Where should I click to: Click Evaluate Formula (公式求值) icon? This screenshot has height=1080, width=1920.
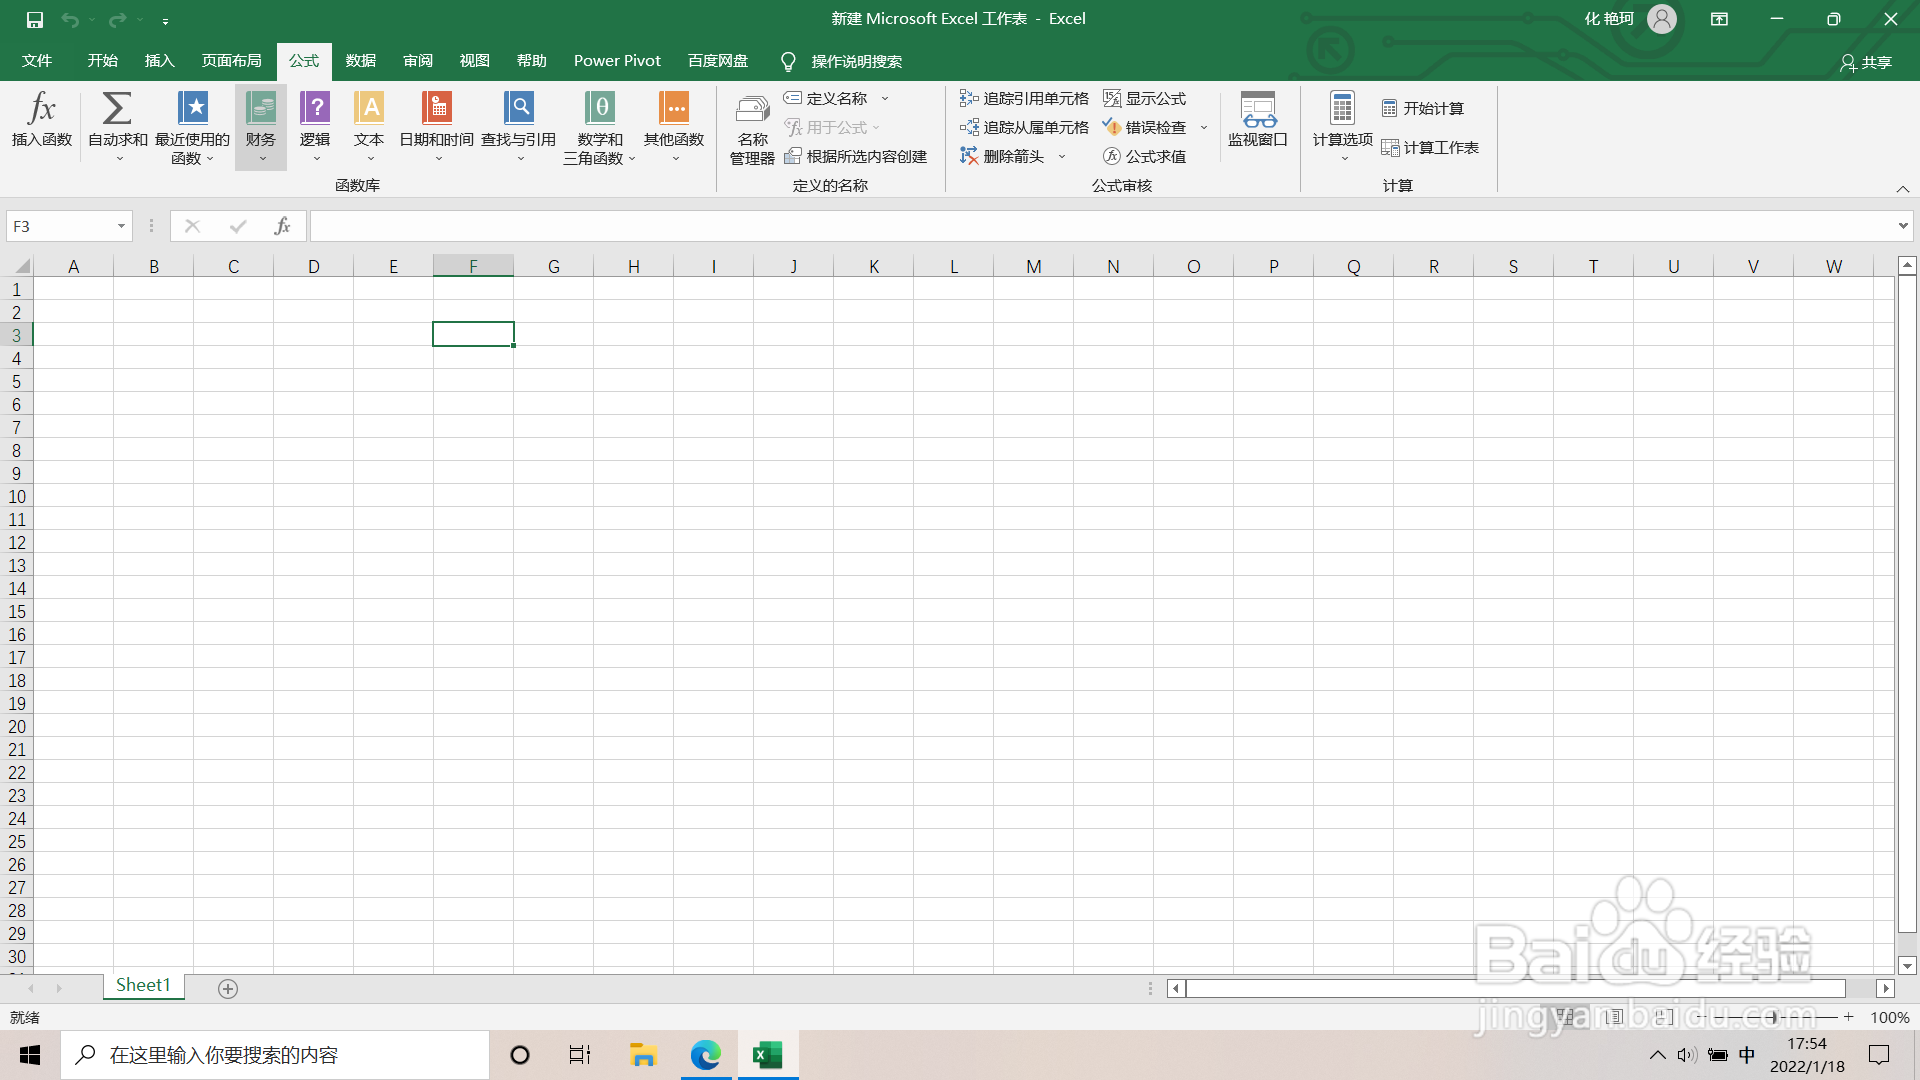coord(1146,156)
